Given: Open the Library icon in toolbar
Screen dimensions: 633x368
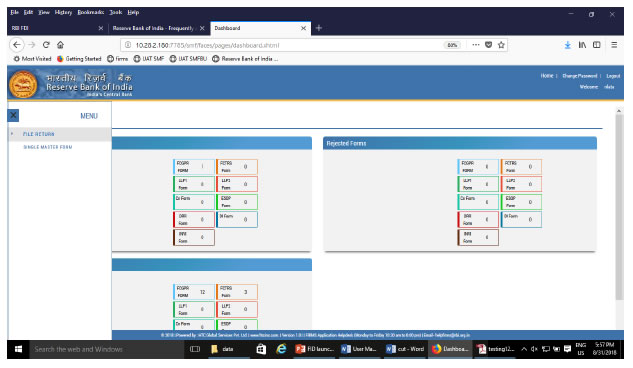Looking at the screenshot, I should point(582,45).
